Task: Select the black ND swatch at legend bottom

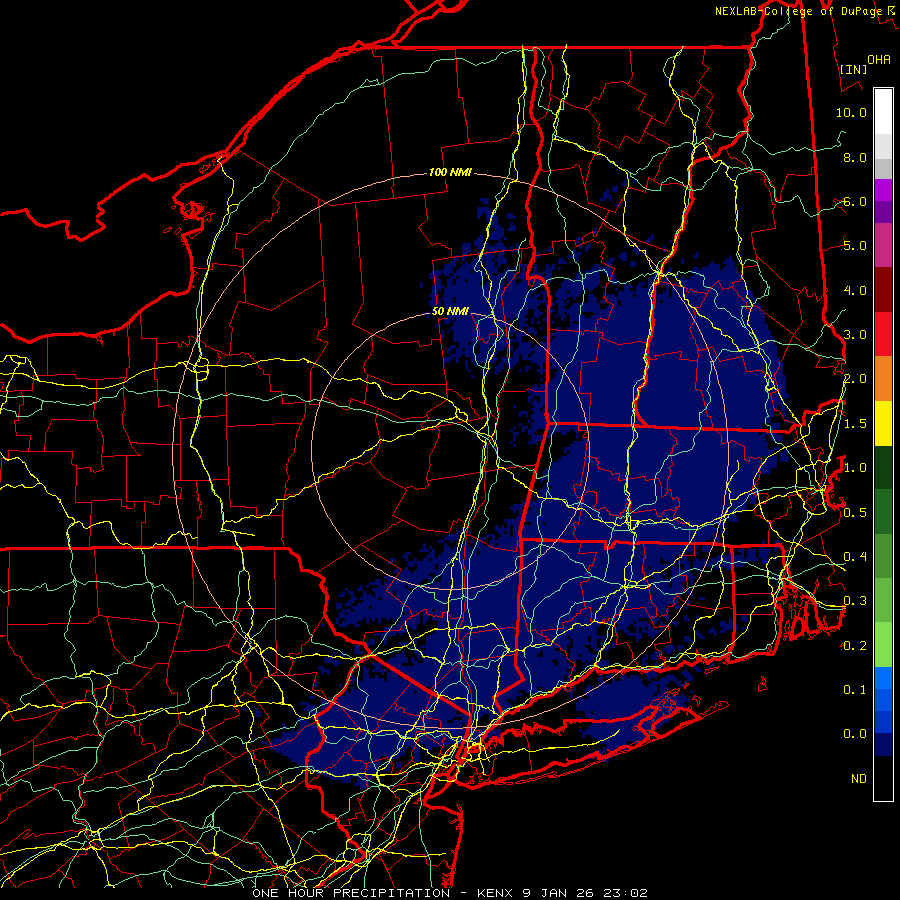Action: (883, 778)
